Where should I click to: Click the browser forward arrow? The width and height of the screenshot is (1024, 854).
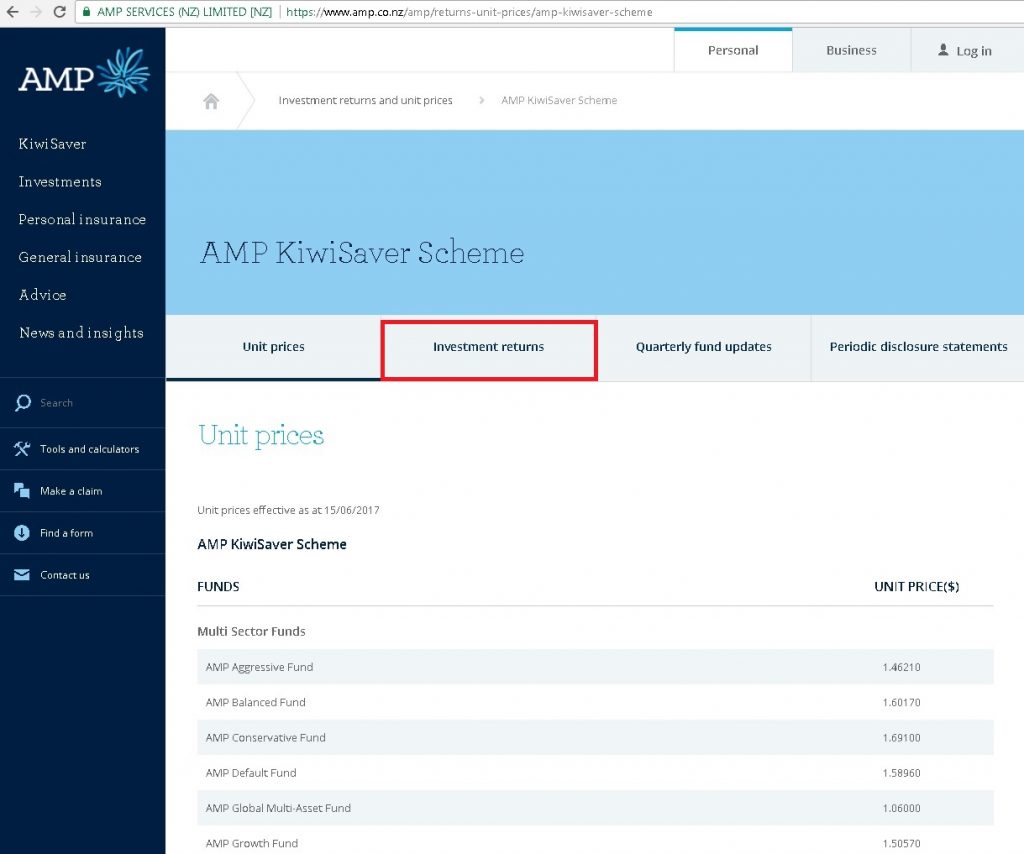point(36,12)
